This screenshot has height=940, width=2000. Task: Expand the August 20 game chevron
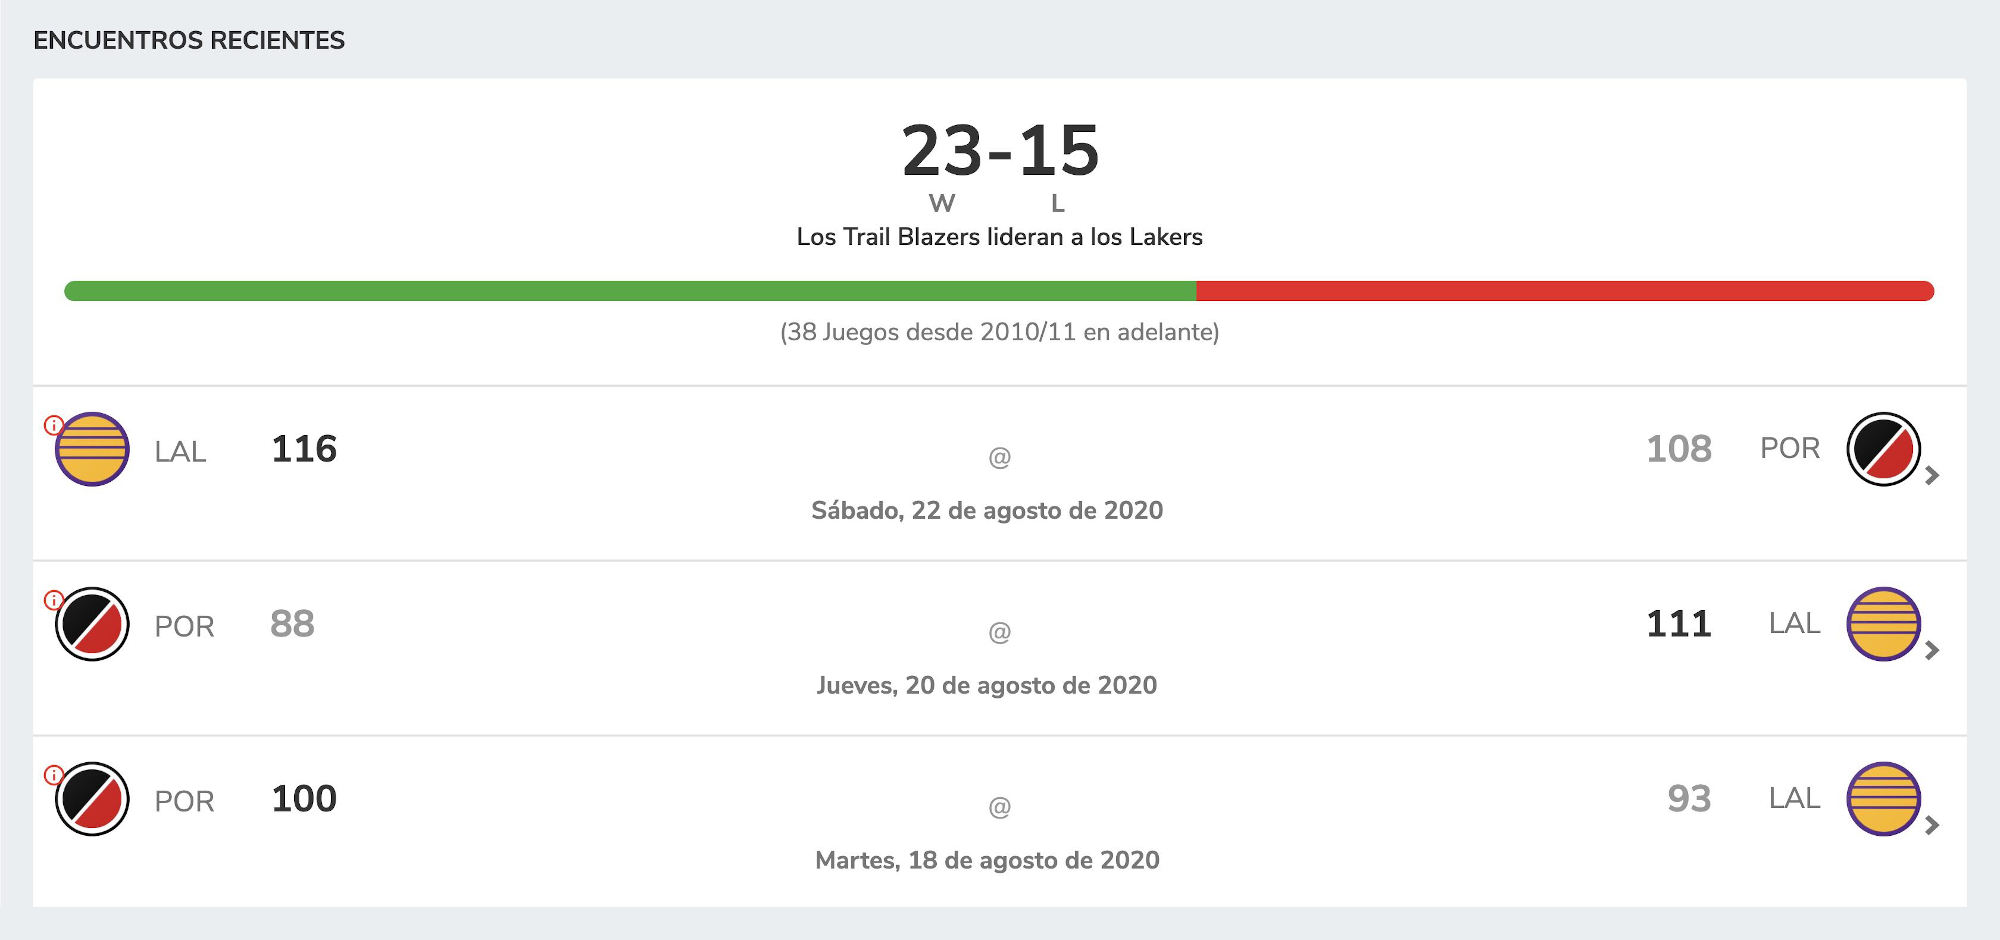pyautogui.click(x=1932, y=651)
